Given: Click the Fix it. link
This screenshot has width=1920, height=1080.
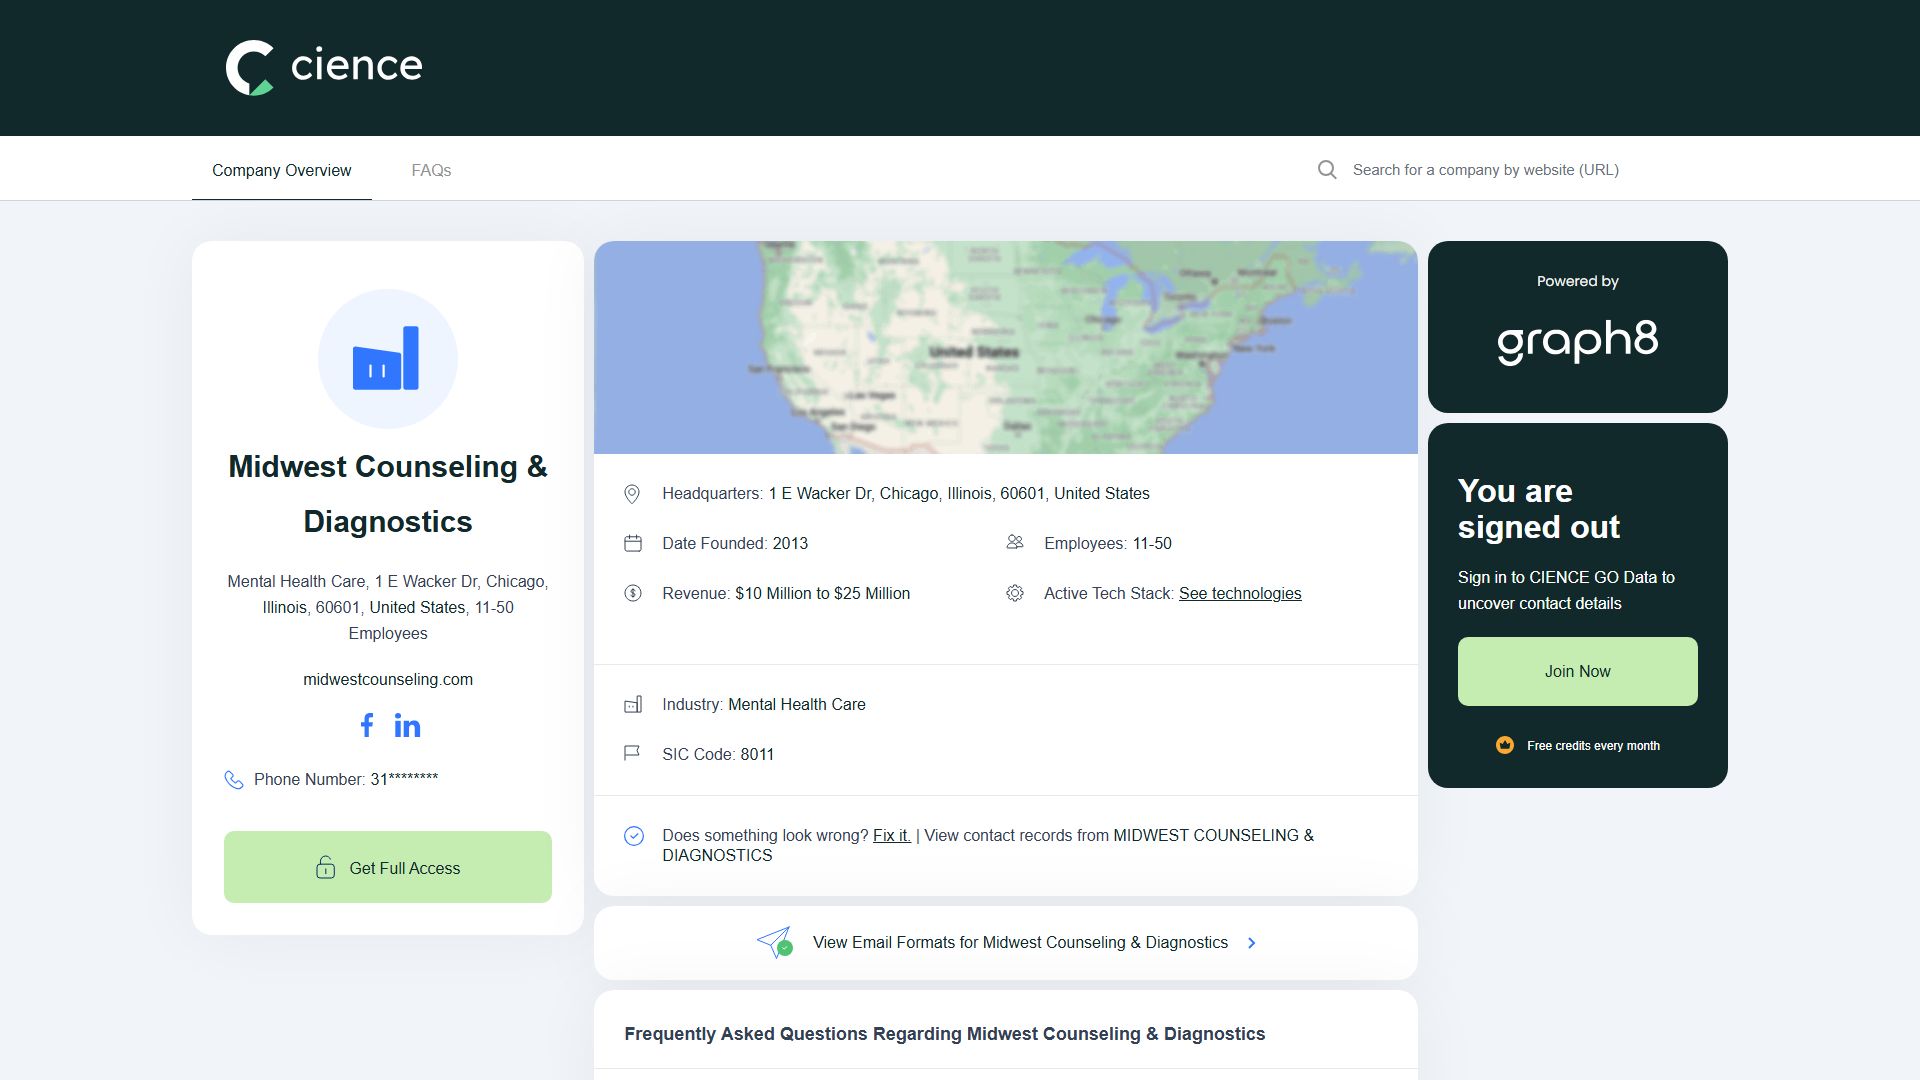Looking at the screenshot, I should (892, 835).
